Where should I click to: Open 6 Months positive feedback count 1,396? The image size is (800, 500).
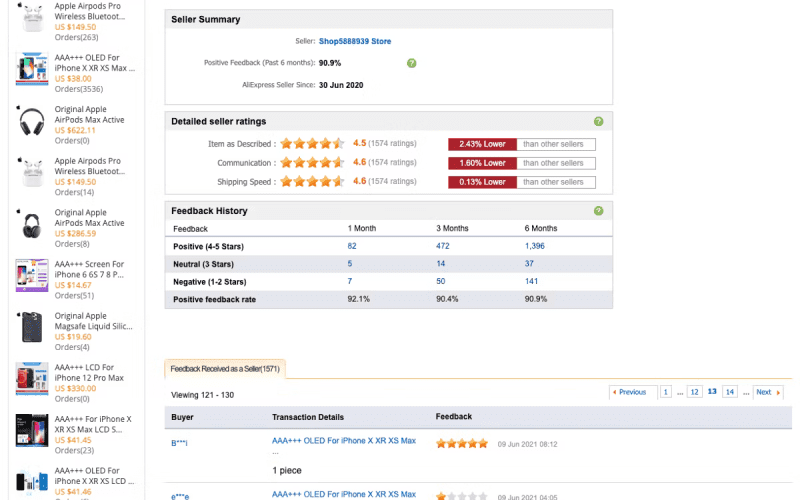(x=535, y=246)
